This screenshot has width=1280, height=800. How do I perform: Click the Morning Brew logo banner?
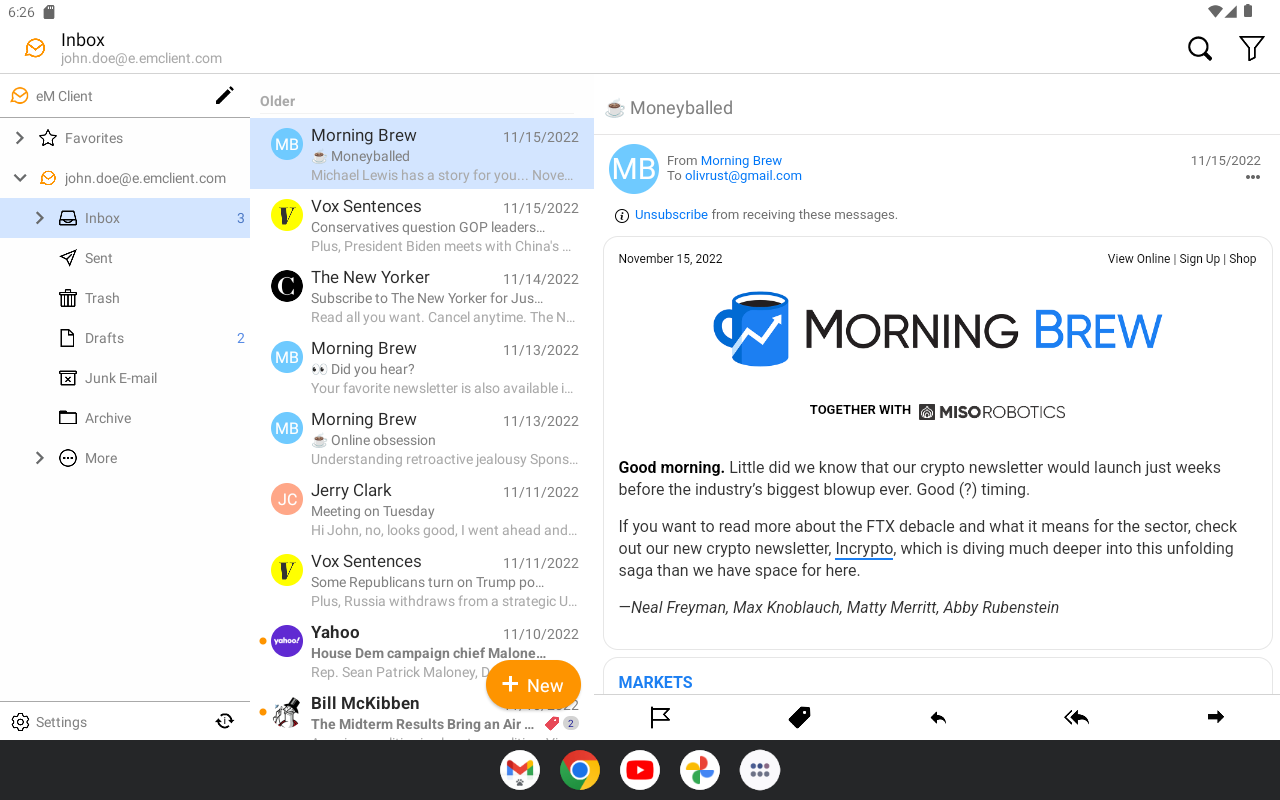coord(937,329)
